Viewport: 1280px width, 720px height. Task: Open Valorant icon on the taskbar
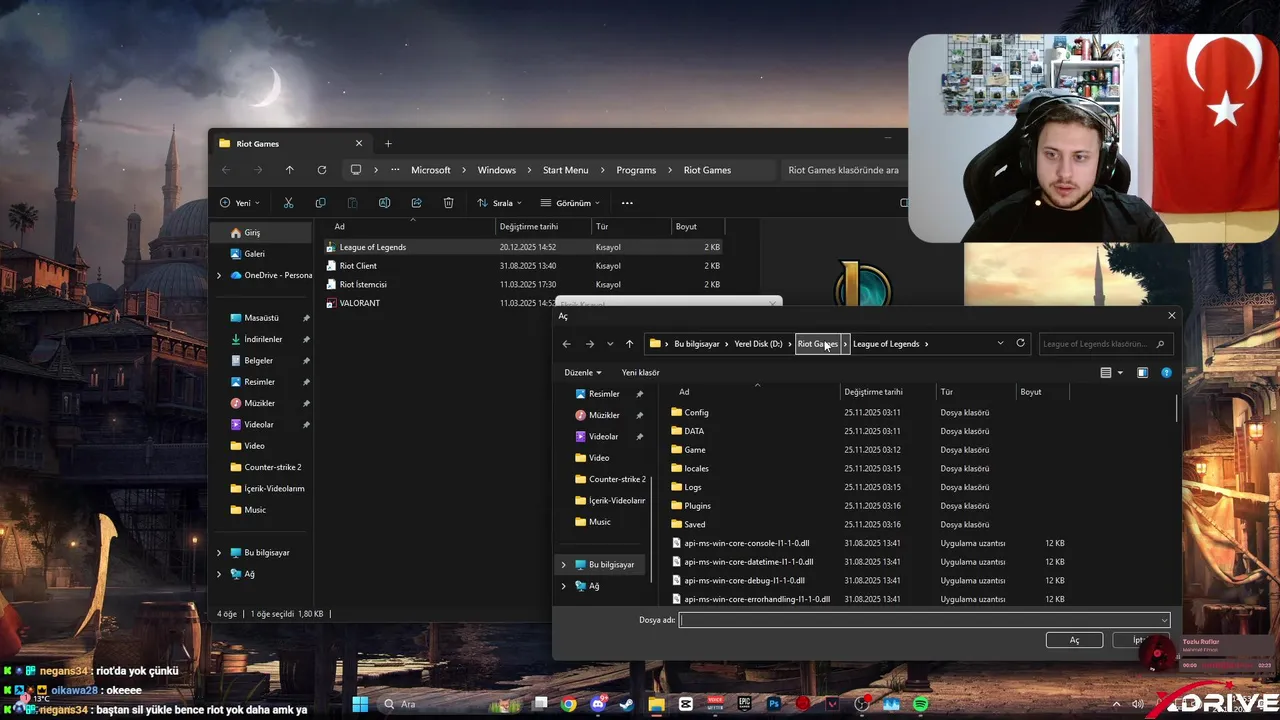[x=832, y=704]
